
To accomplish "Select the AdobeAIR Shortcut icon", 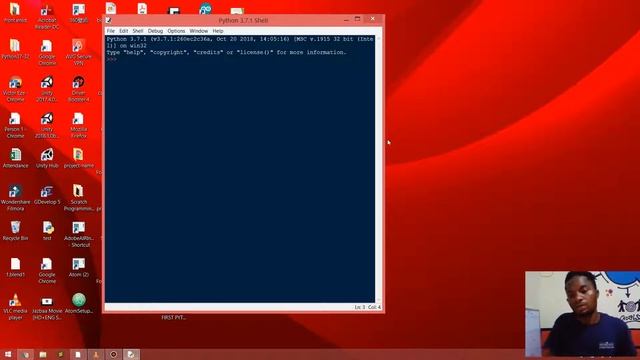I will pyautogui.click(x=78, y=234).
